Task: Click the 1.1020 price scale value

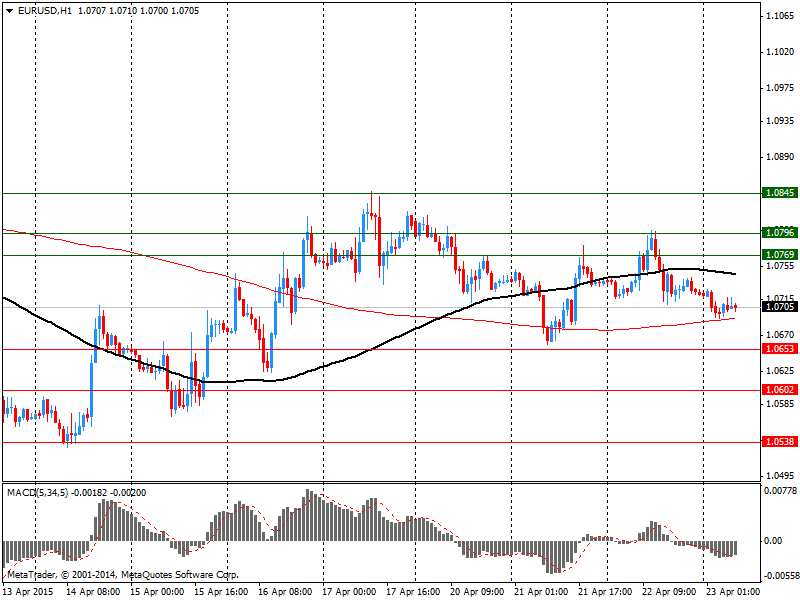Action: [781, 52]
